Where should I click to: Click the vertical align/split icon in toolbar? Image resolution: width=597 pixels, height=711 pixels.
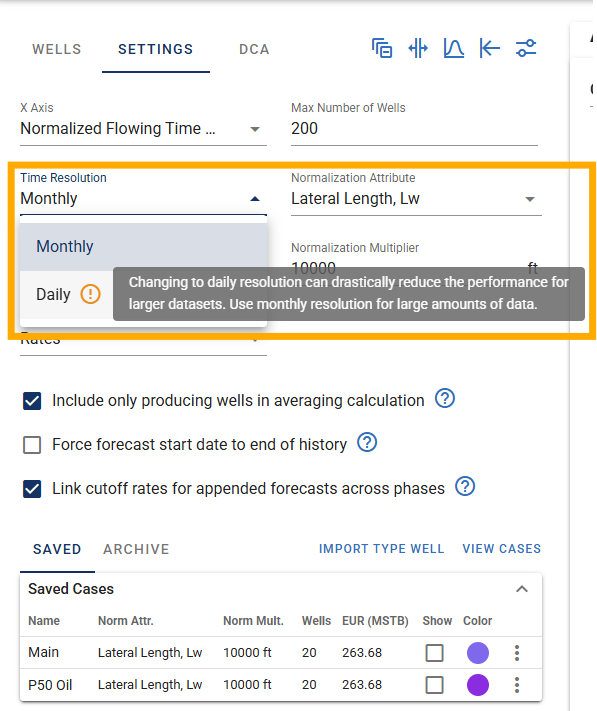coord(417,48)
